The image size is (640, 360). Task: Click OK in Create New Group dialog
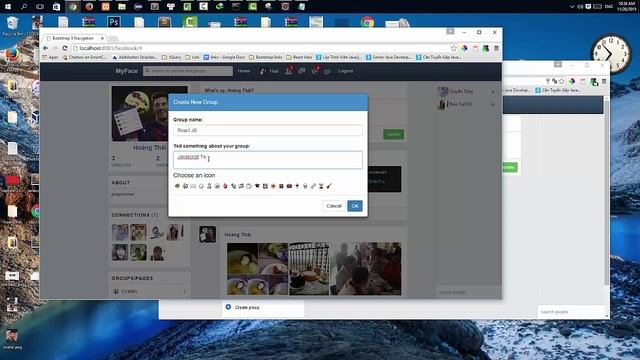coord(355,206)
